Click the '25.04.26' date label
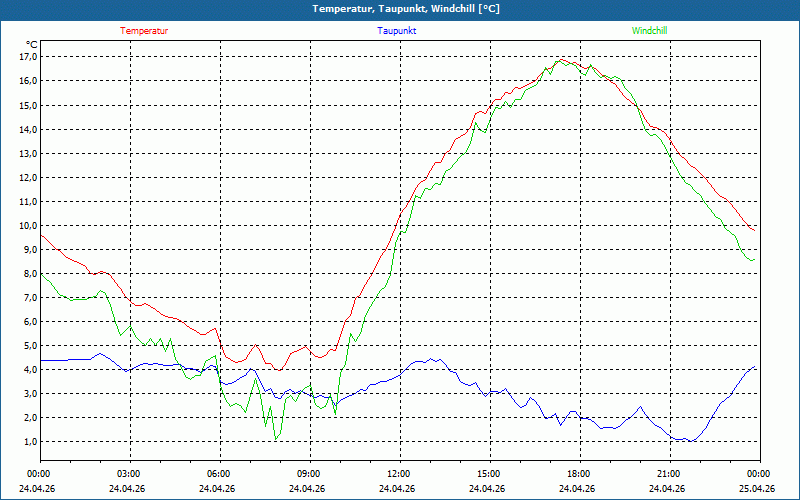 tap(757, 488)
